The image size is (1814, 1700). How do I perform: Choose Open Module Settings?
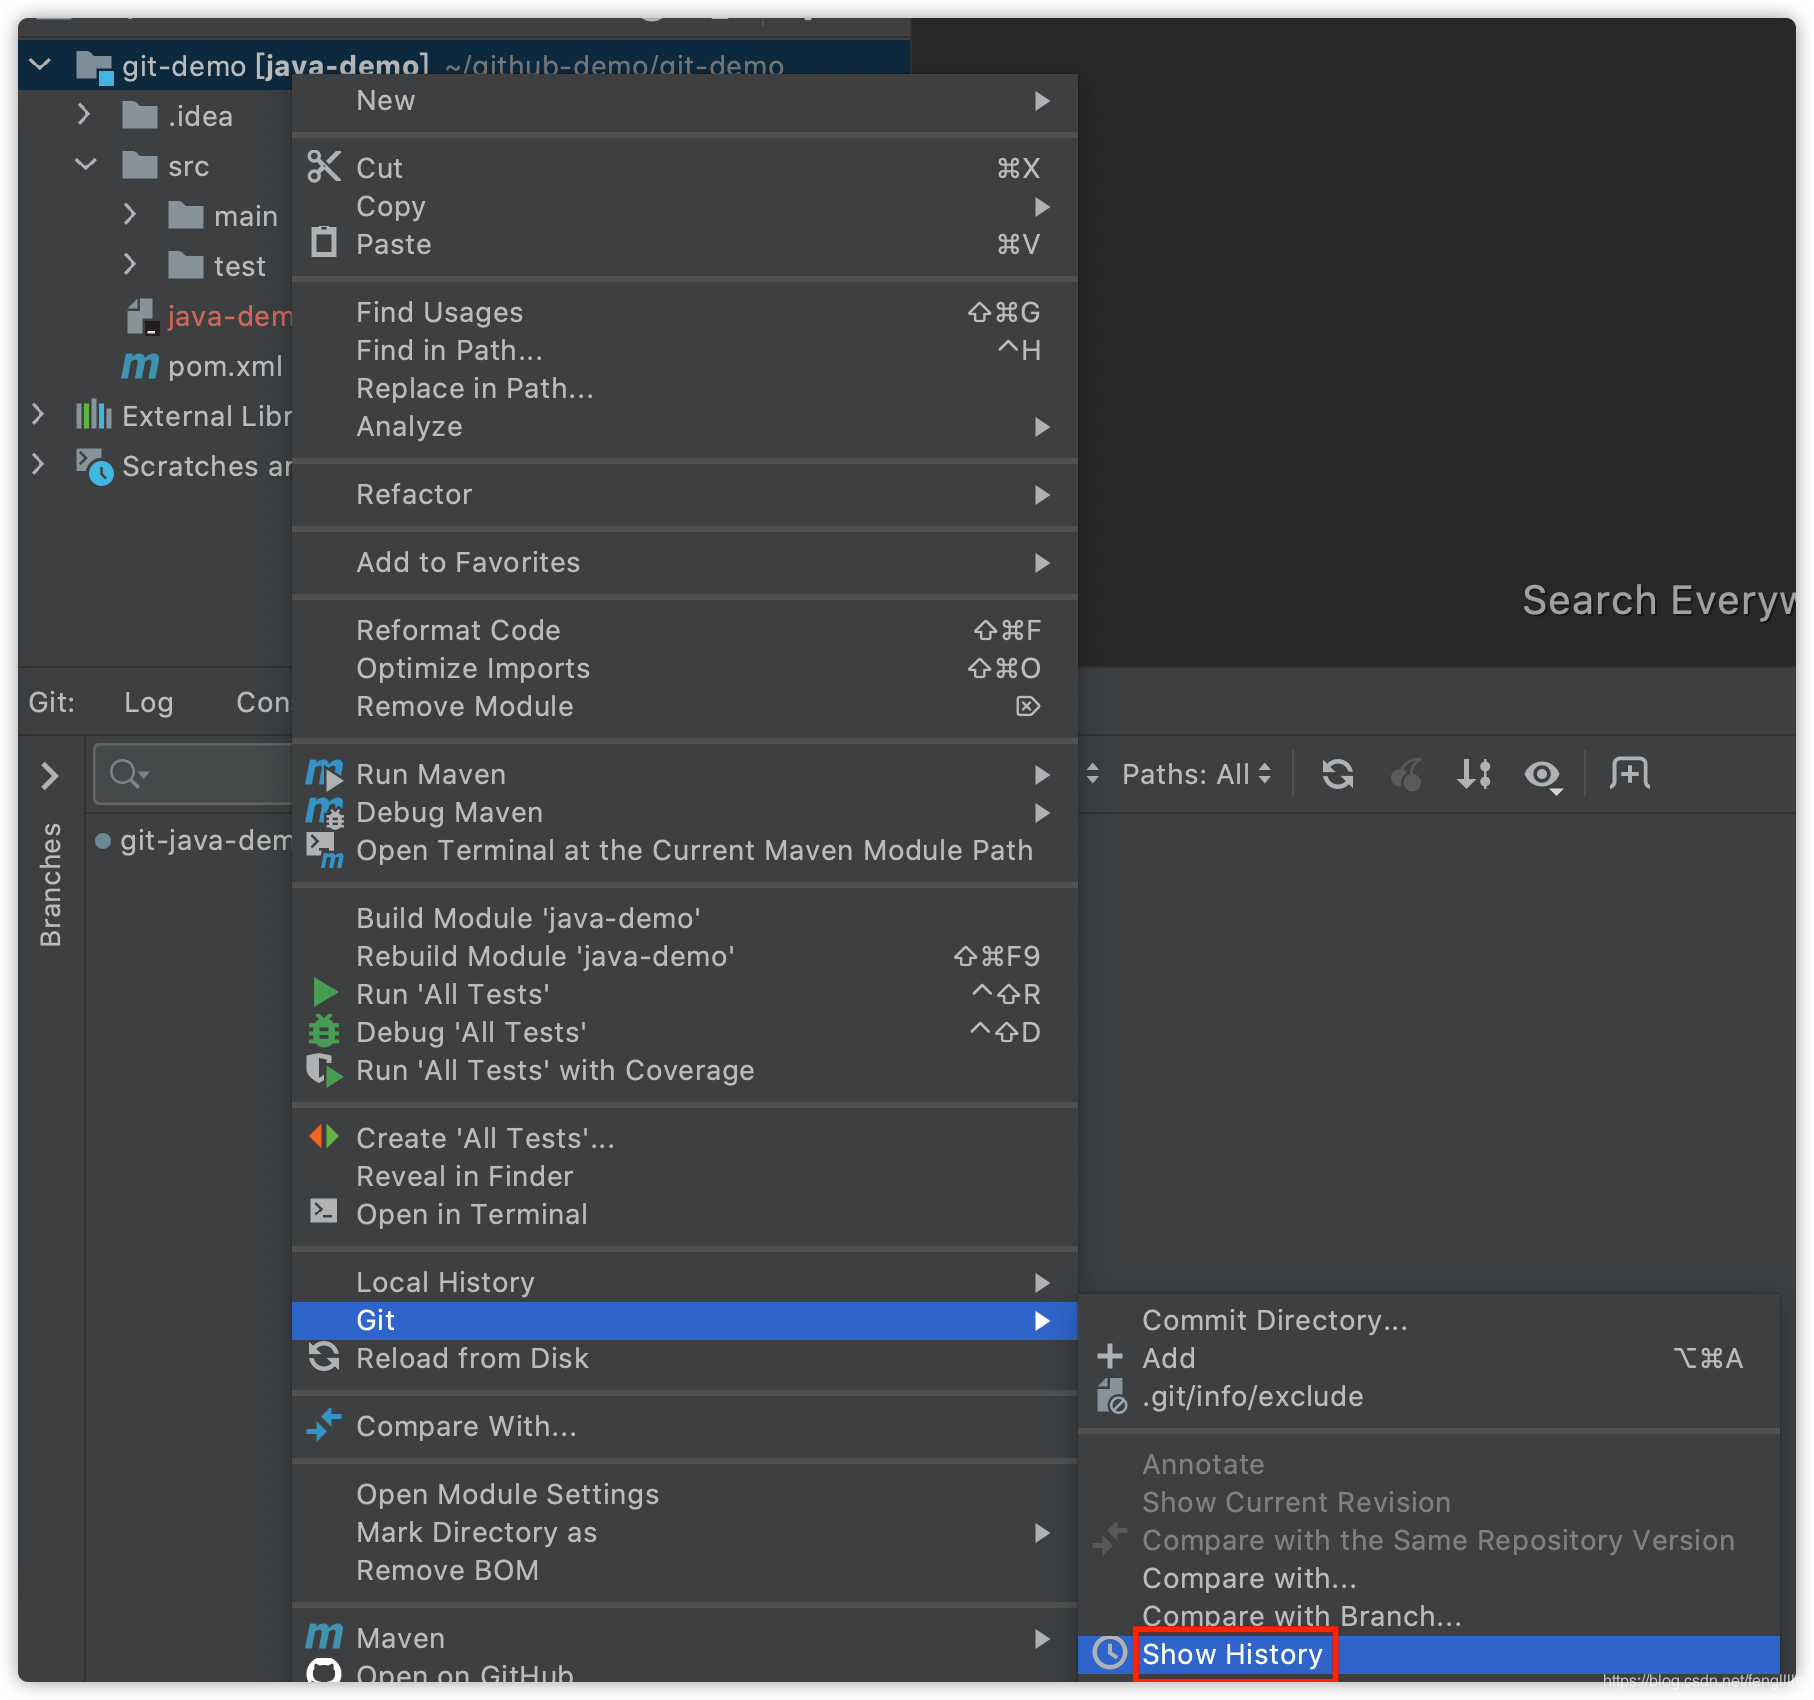point(685,1494)
